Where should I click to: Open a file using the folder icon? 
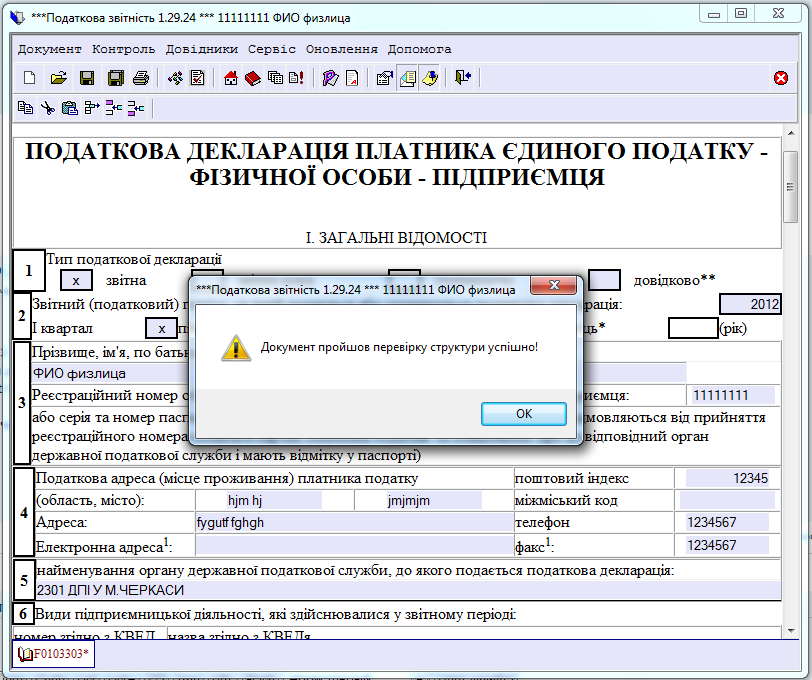tap(58, 78)
